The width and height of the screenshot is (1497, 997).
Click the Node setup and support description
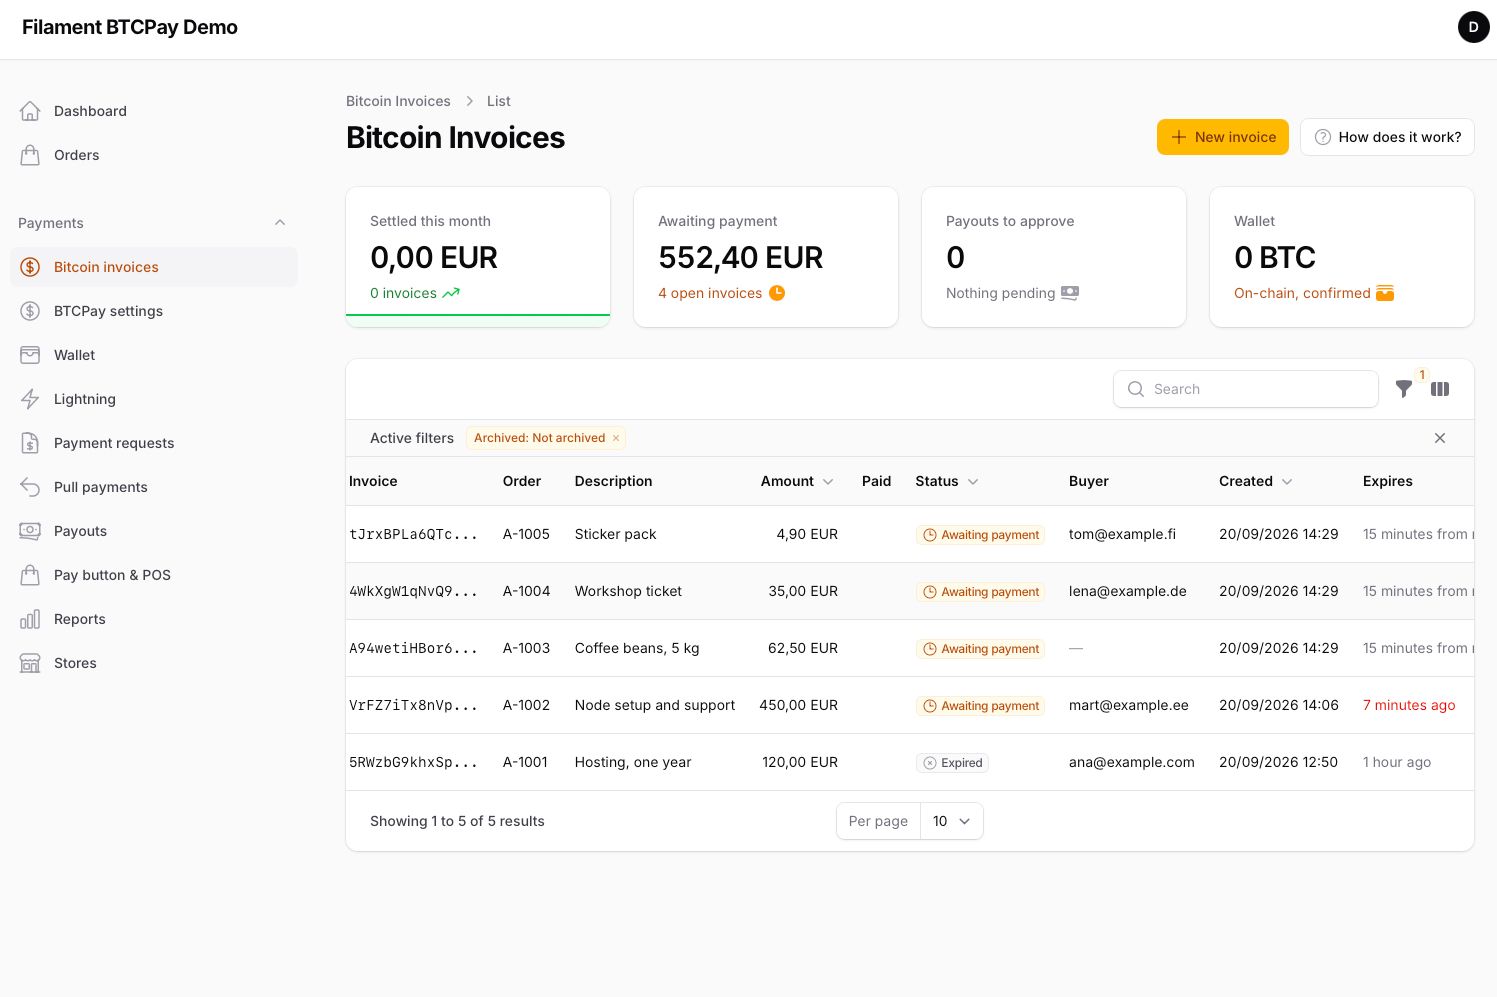(655, 705)
